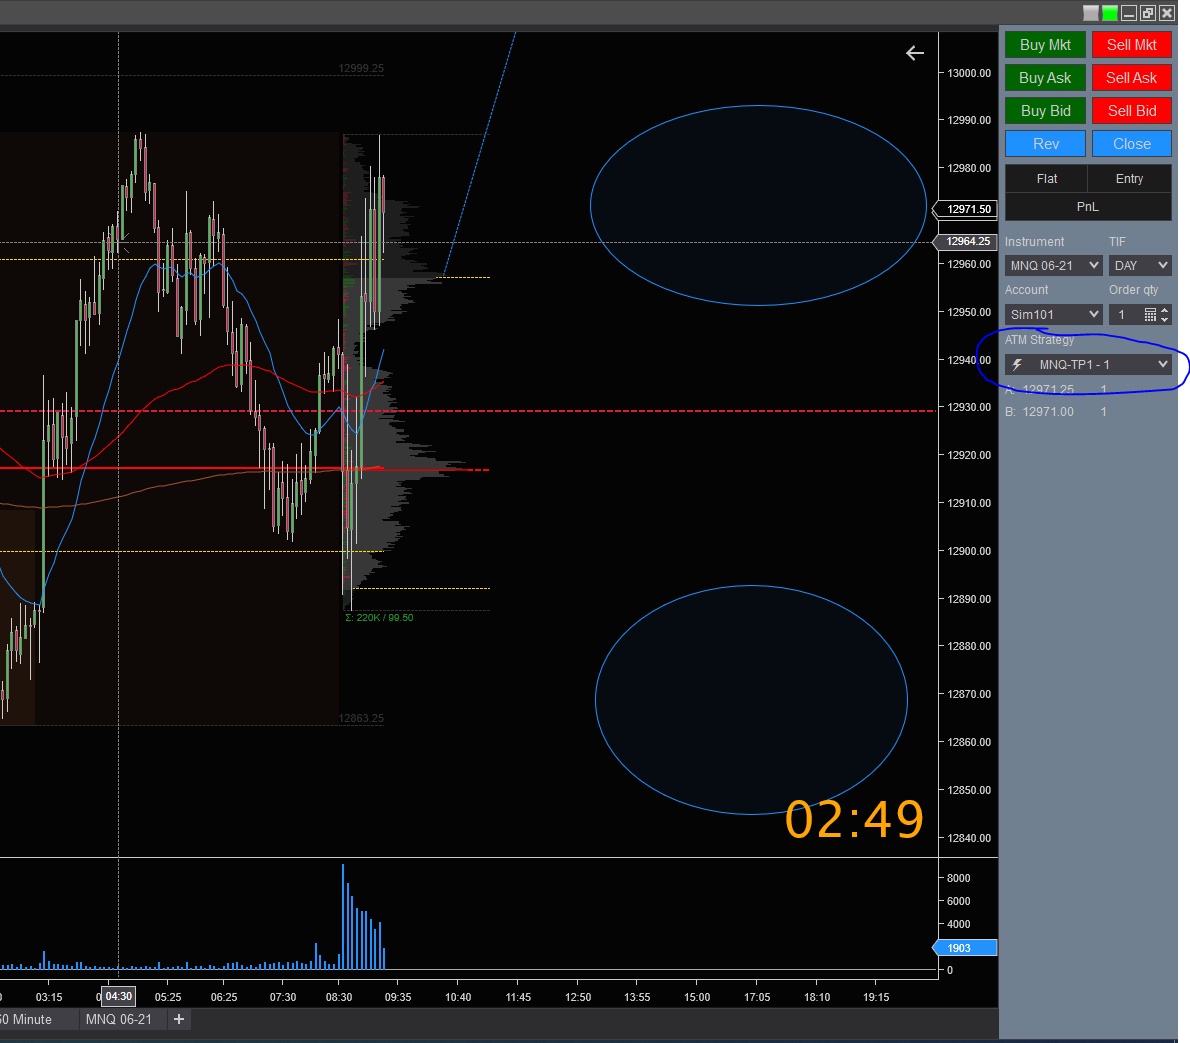
Task: Click the 08:30 time axis label
Action: 338,997
